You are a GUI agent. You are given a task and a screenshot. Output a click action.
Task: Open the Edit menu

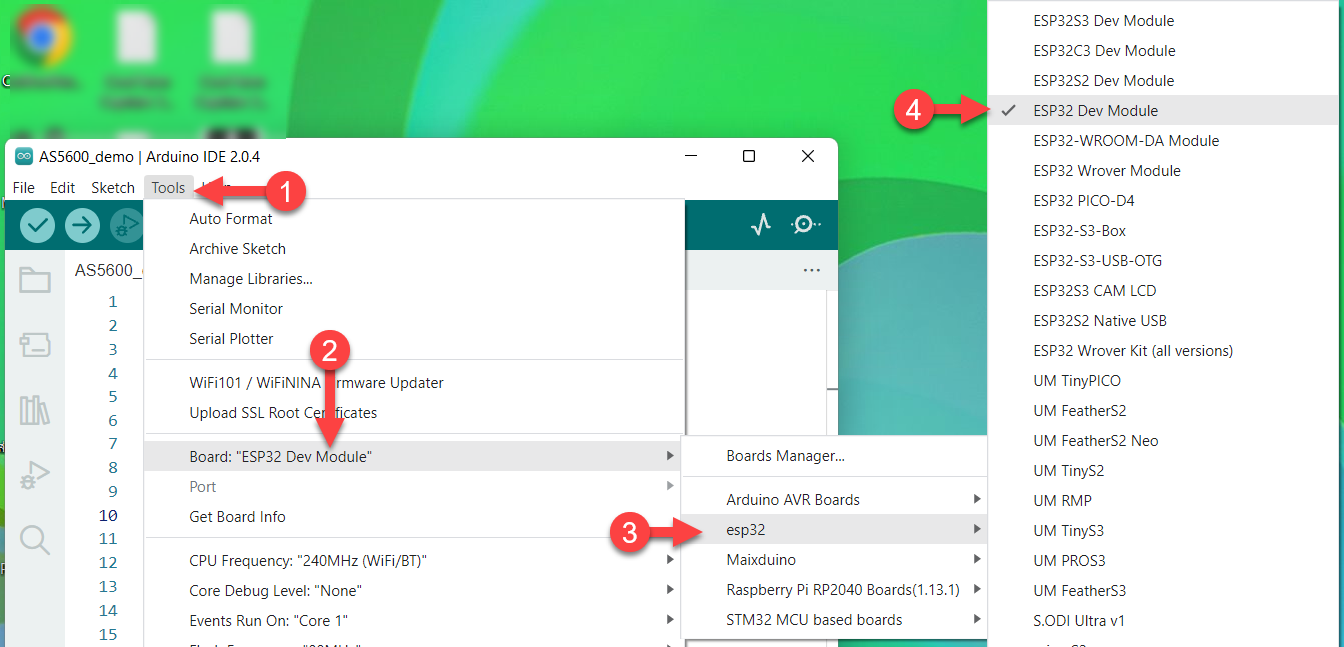coord(63,188)
